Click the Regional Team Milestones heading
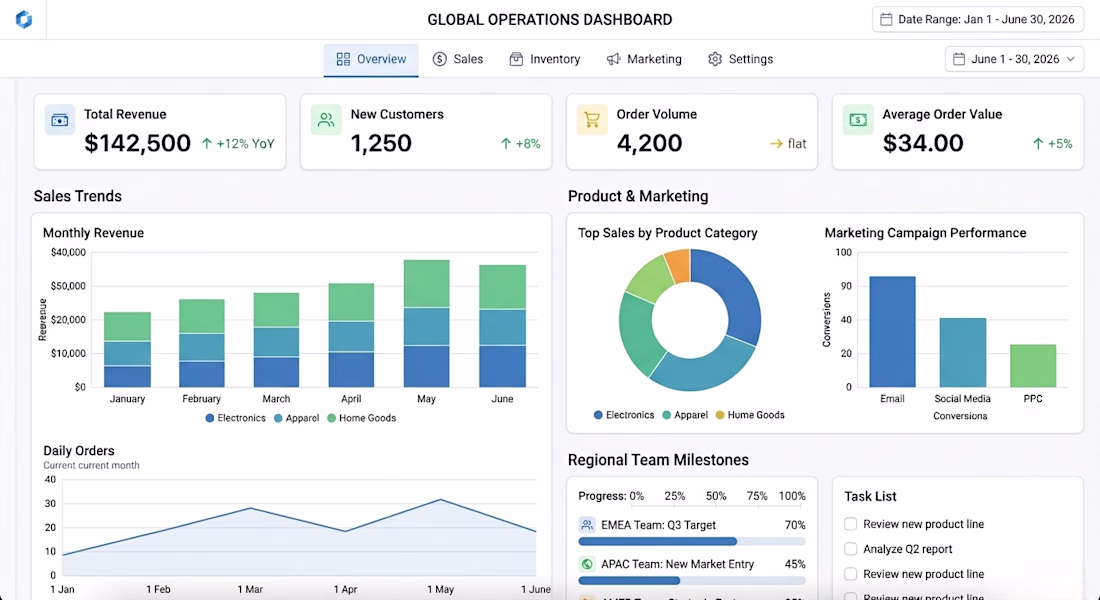The image size is (1100, 600). (658, 460)
